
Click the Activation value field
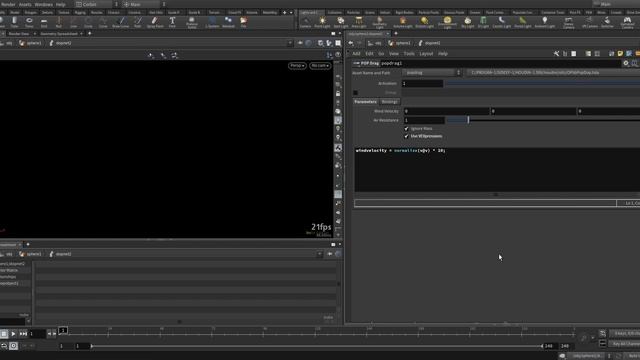(422, 83)
